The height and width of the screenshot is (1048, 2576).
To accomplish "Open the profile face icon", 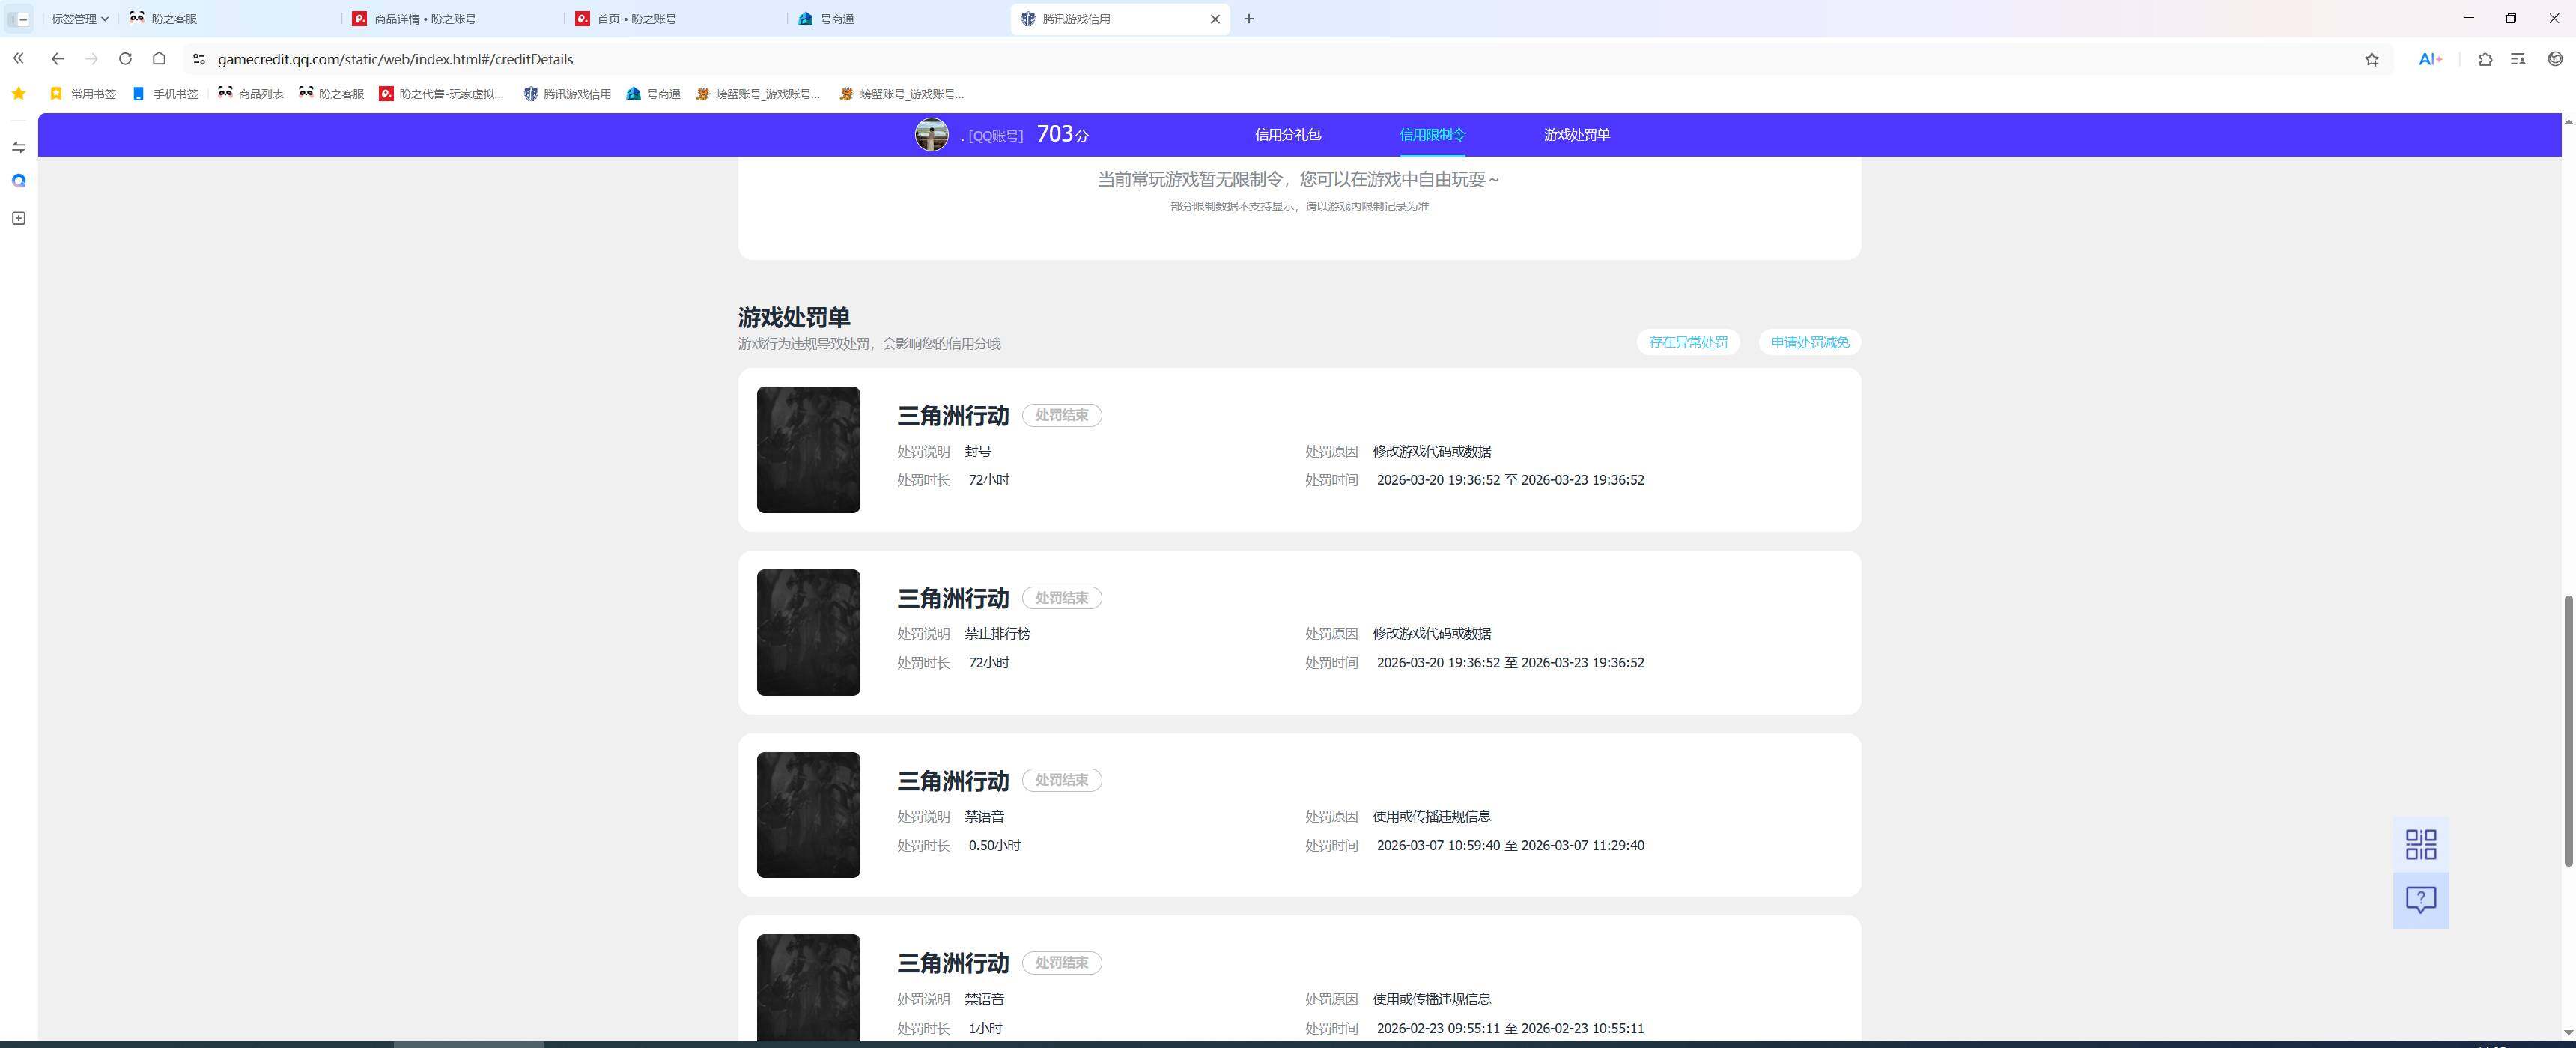I will (2555, 59).
